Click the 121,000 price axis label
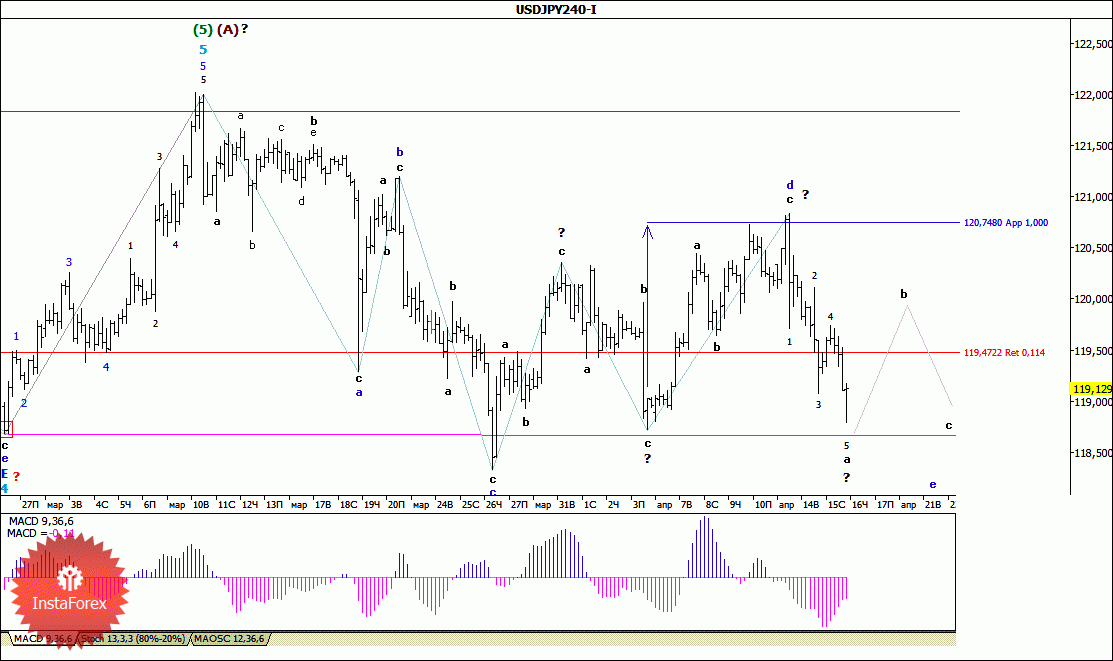 pos(1092,197)
